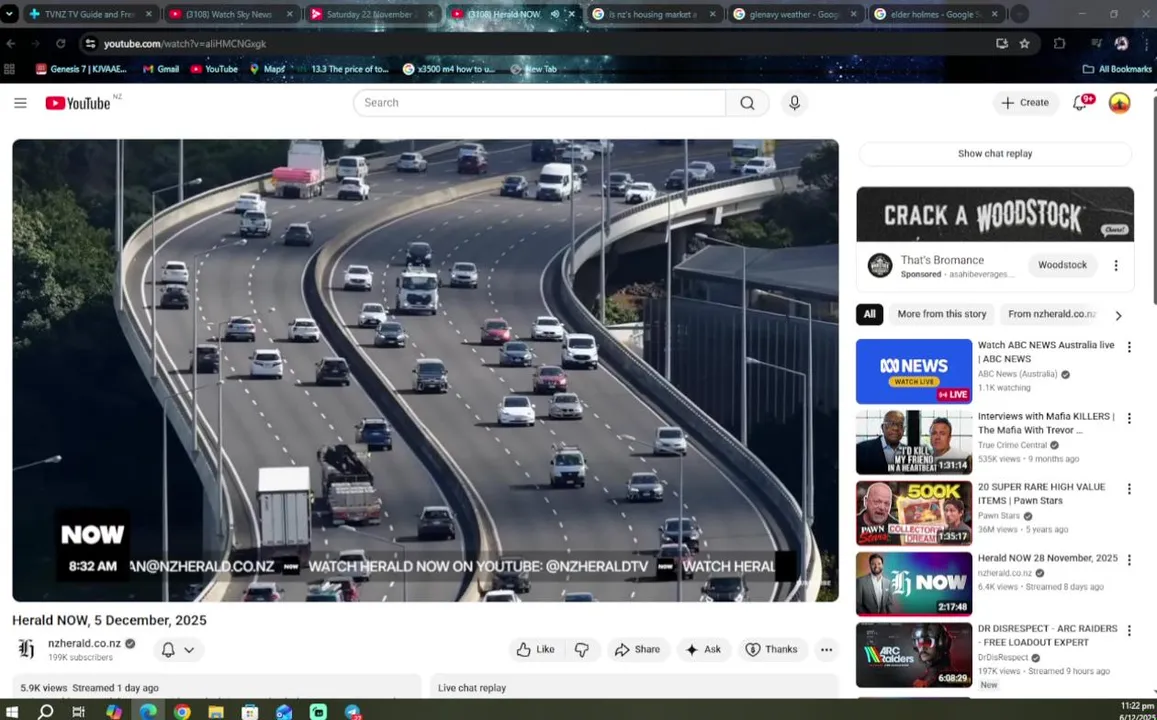1157x720 pixels.
Task: Click the YouTube search input field
Action: (539, 103)
